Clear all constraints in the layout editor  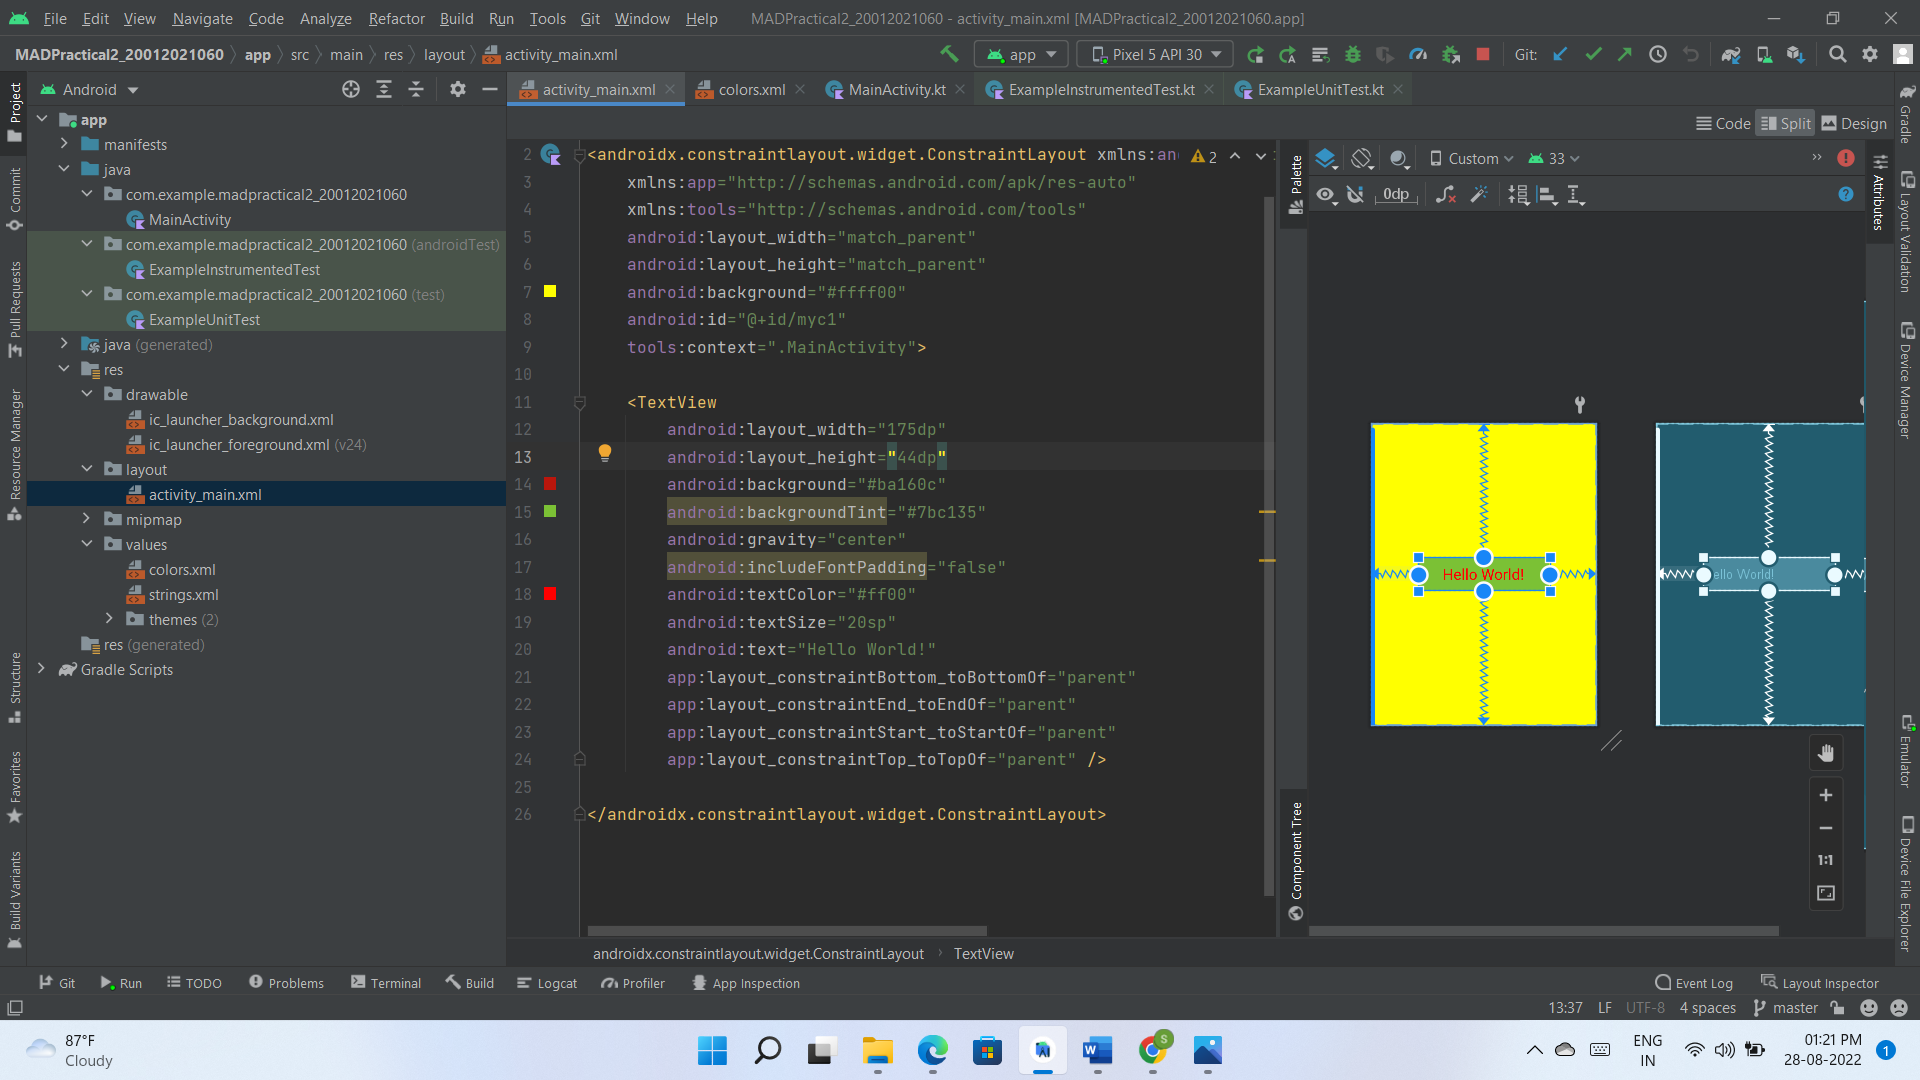pyautogui.click(x=1445, y=194)
